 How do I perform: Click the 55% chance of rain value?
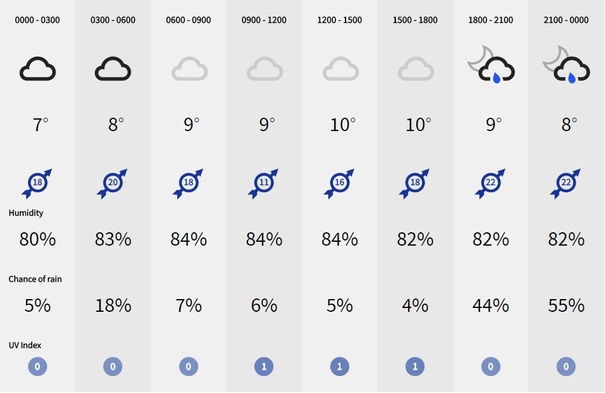(x=566, y=305)
